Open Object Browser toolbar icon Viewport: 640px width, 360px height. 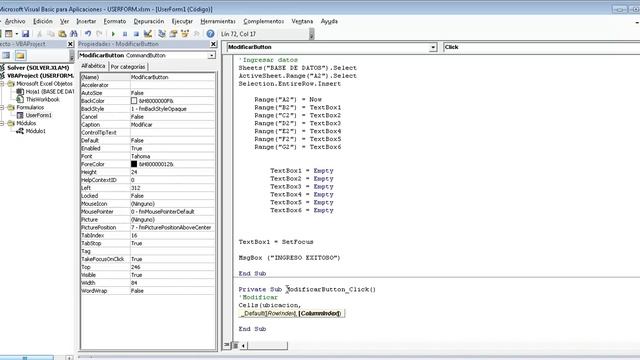tap(185, 34)
